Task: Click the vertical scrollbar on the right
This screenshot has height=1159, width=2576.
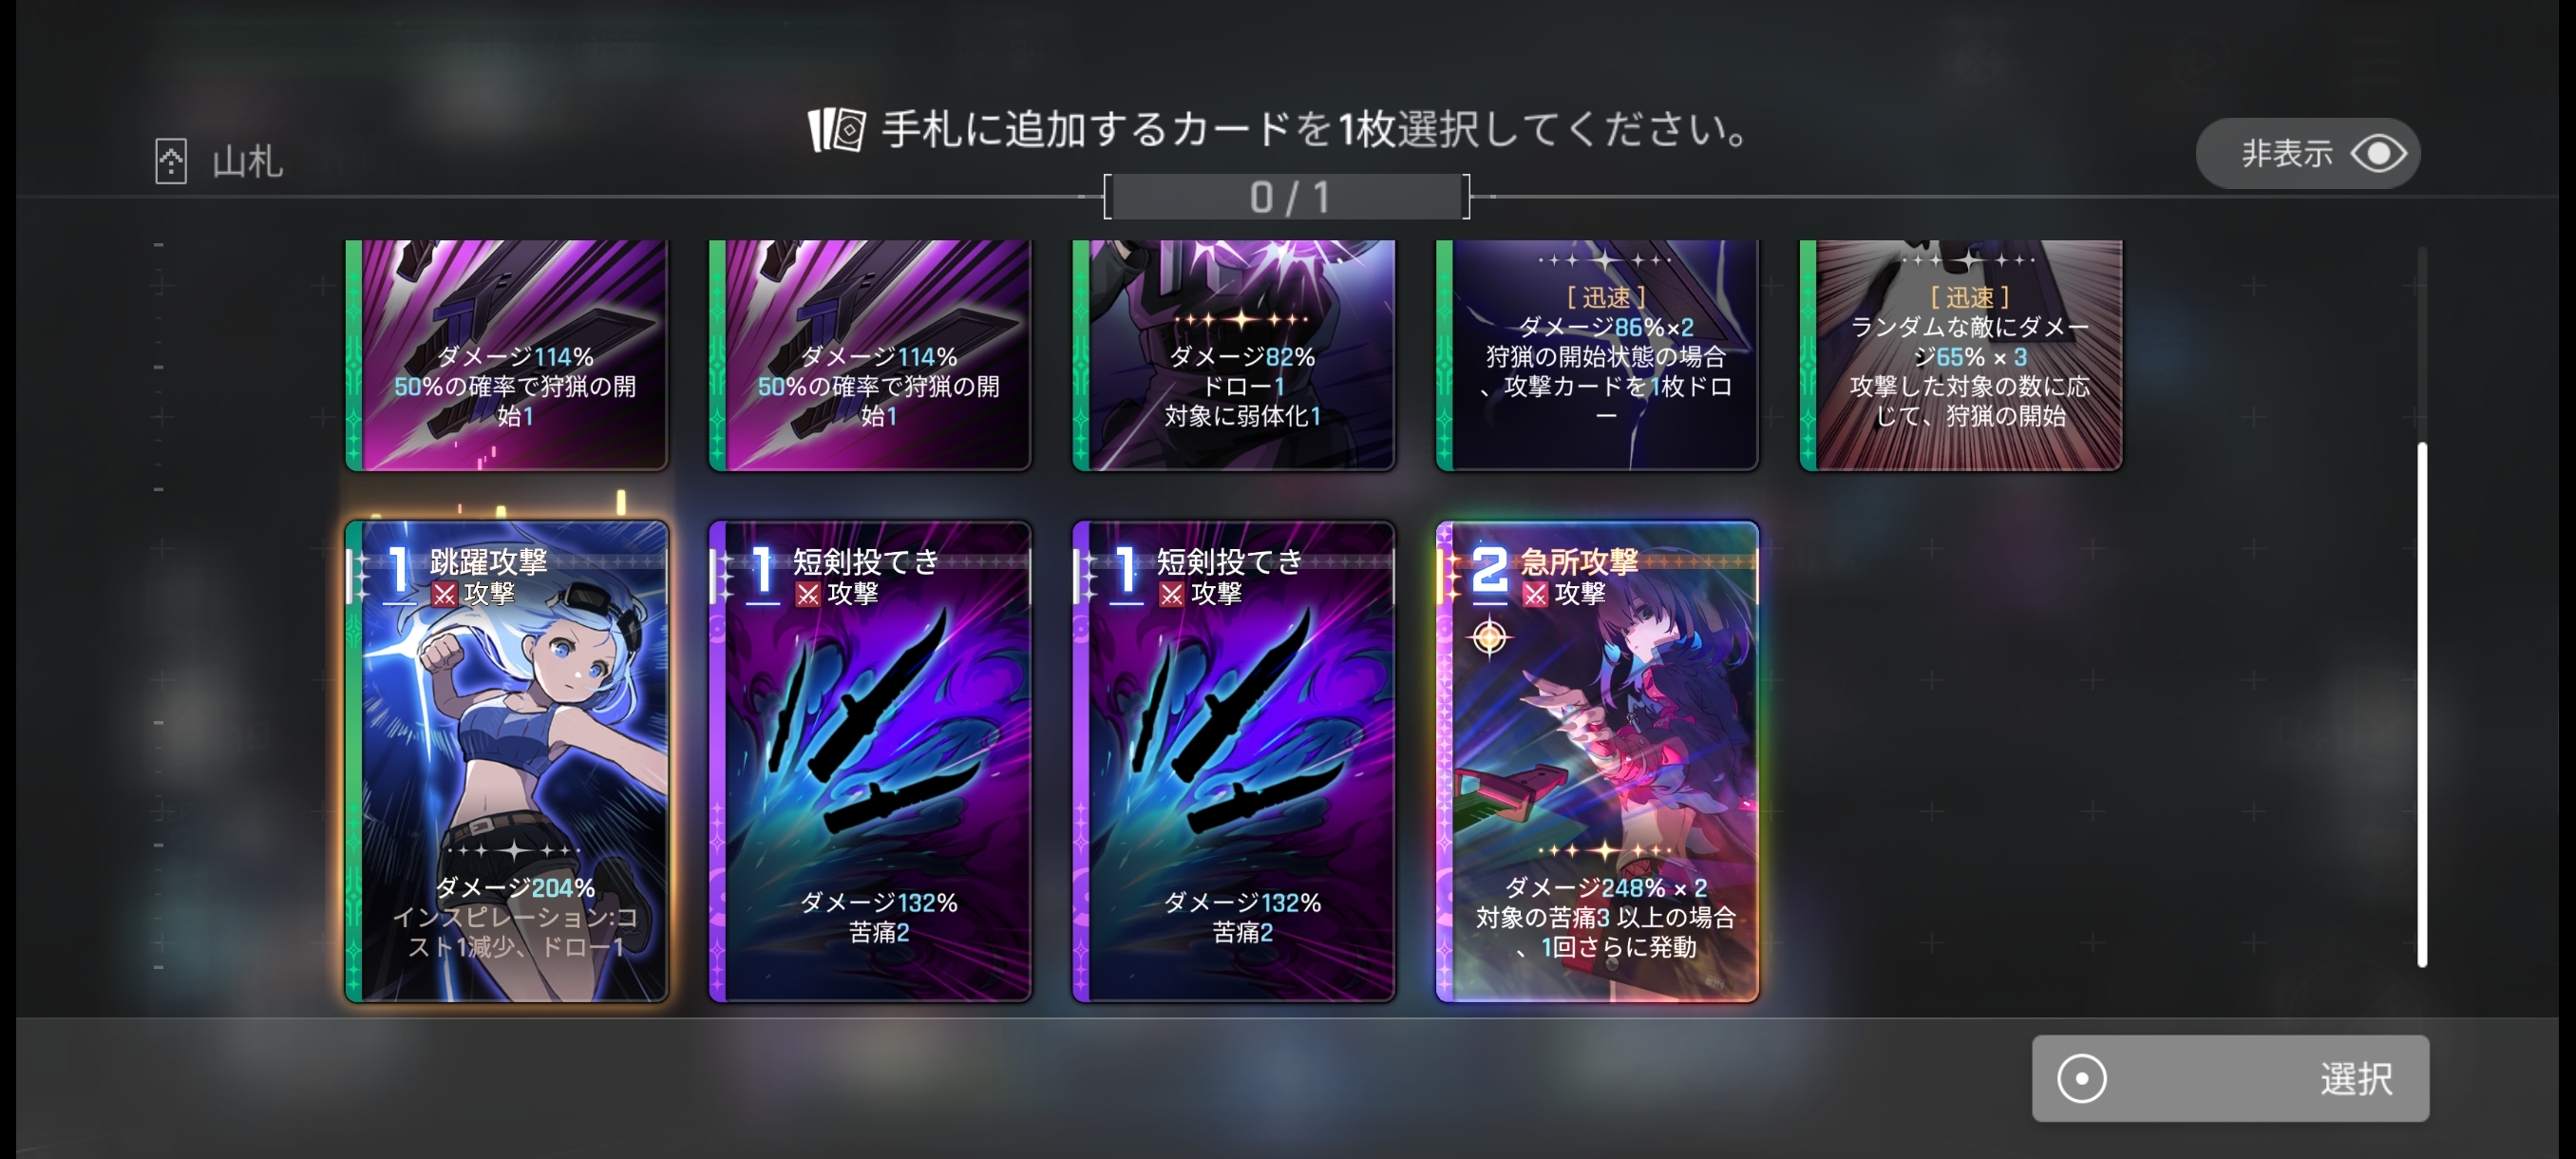Action: coord(2421,704)
